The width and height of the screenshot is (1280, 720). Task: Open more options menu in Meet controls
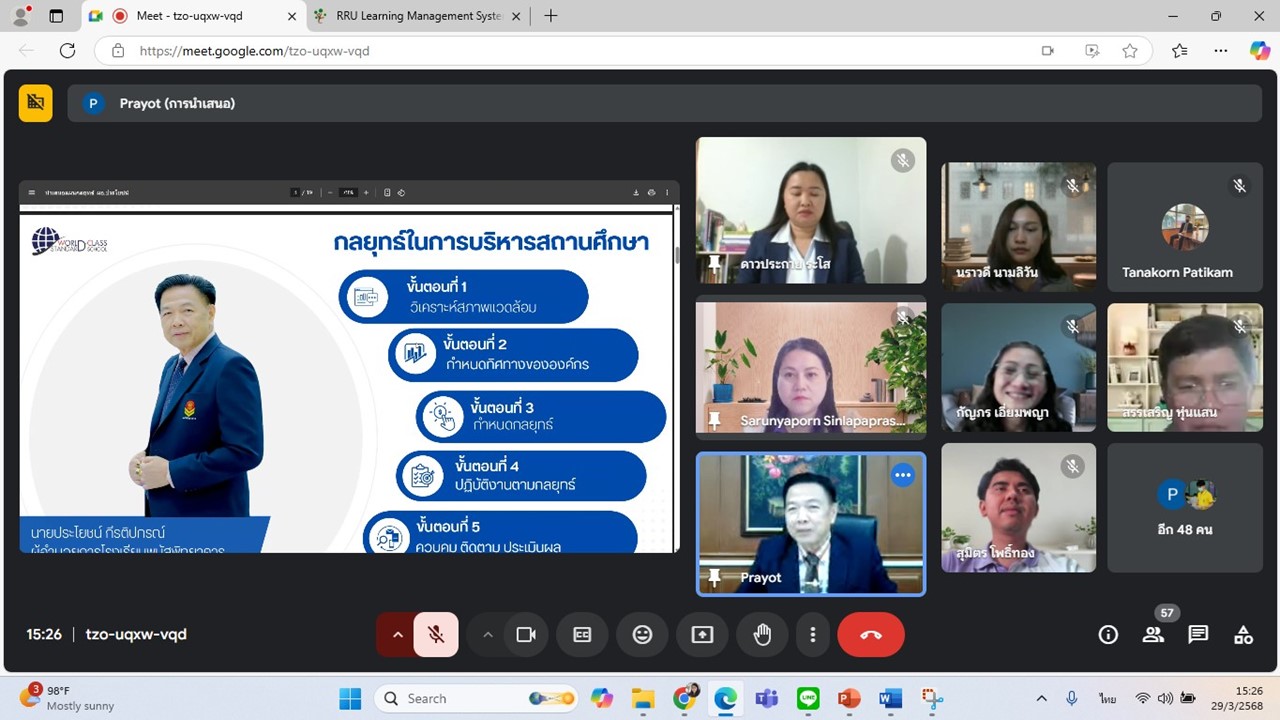coord(813,634)
